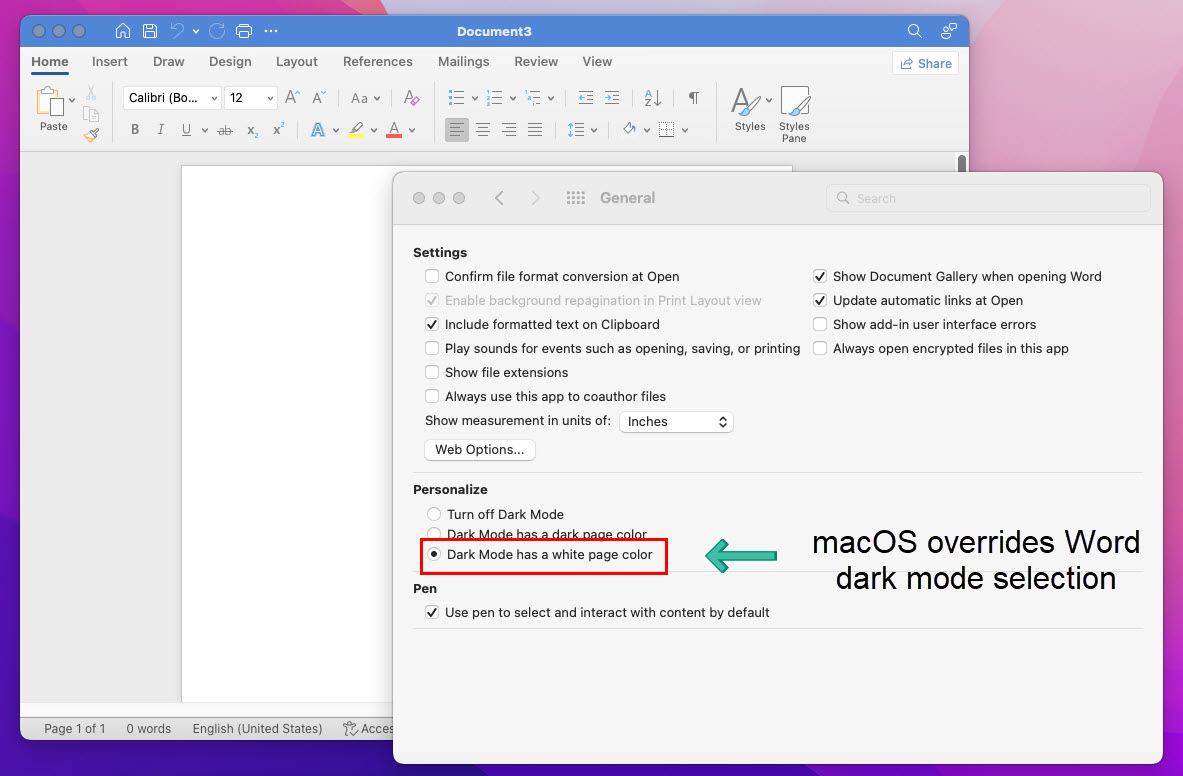Expand the font size dropdown

point(270,98)
